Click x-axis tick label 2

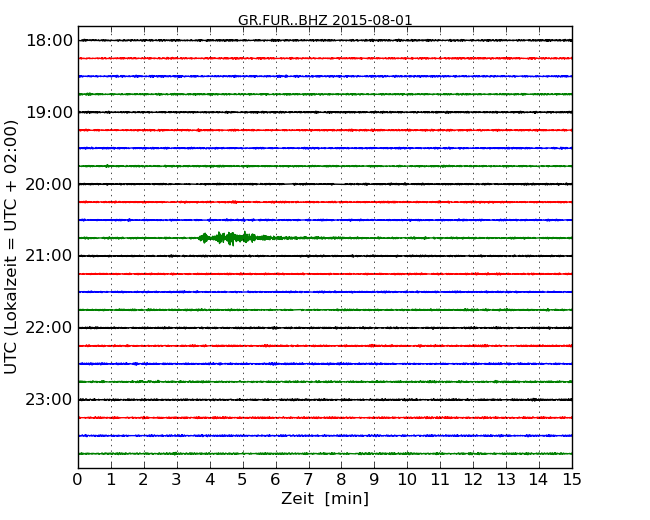[143, 479]
